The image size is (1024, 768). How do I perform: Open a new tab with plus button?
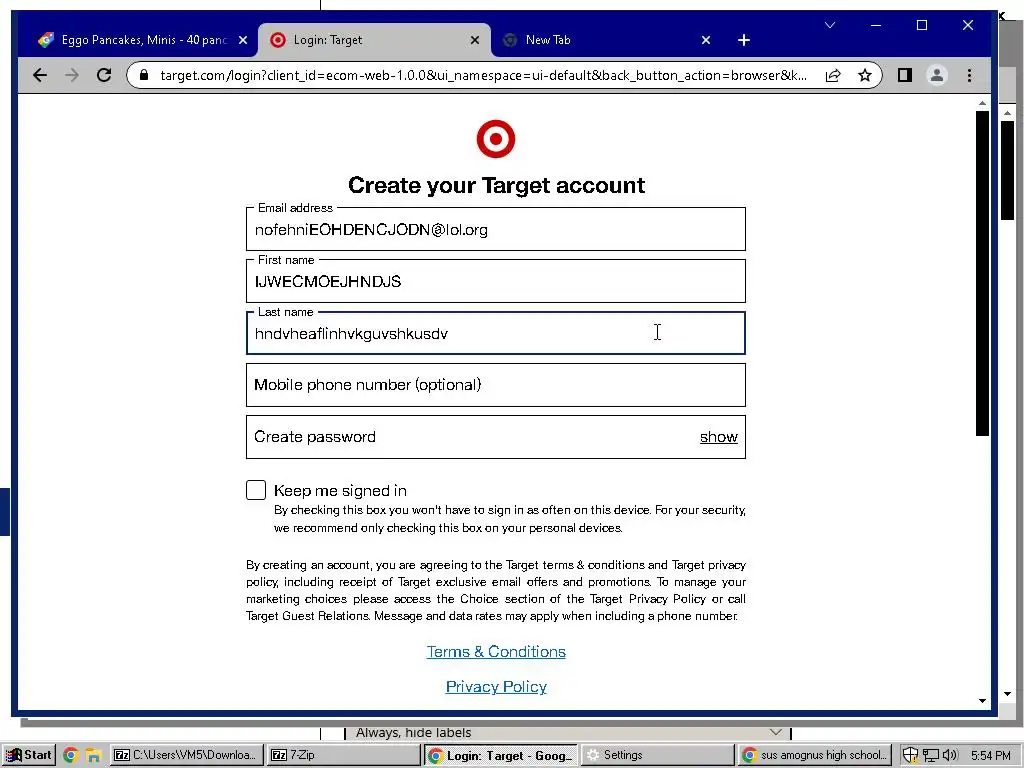click(x=744, y=40)
